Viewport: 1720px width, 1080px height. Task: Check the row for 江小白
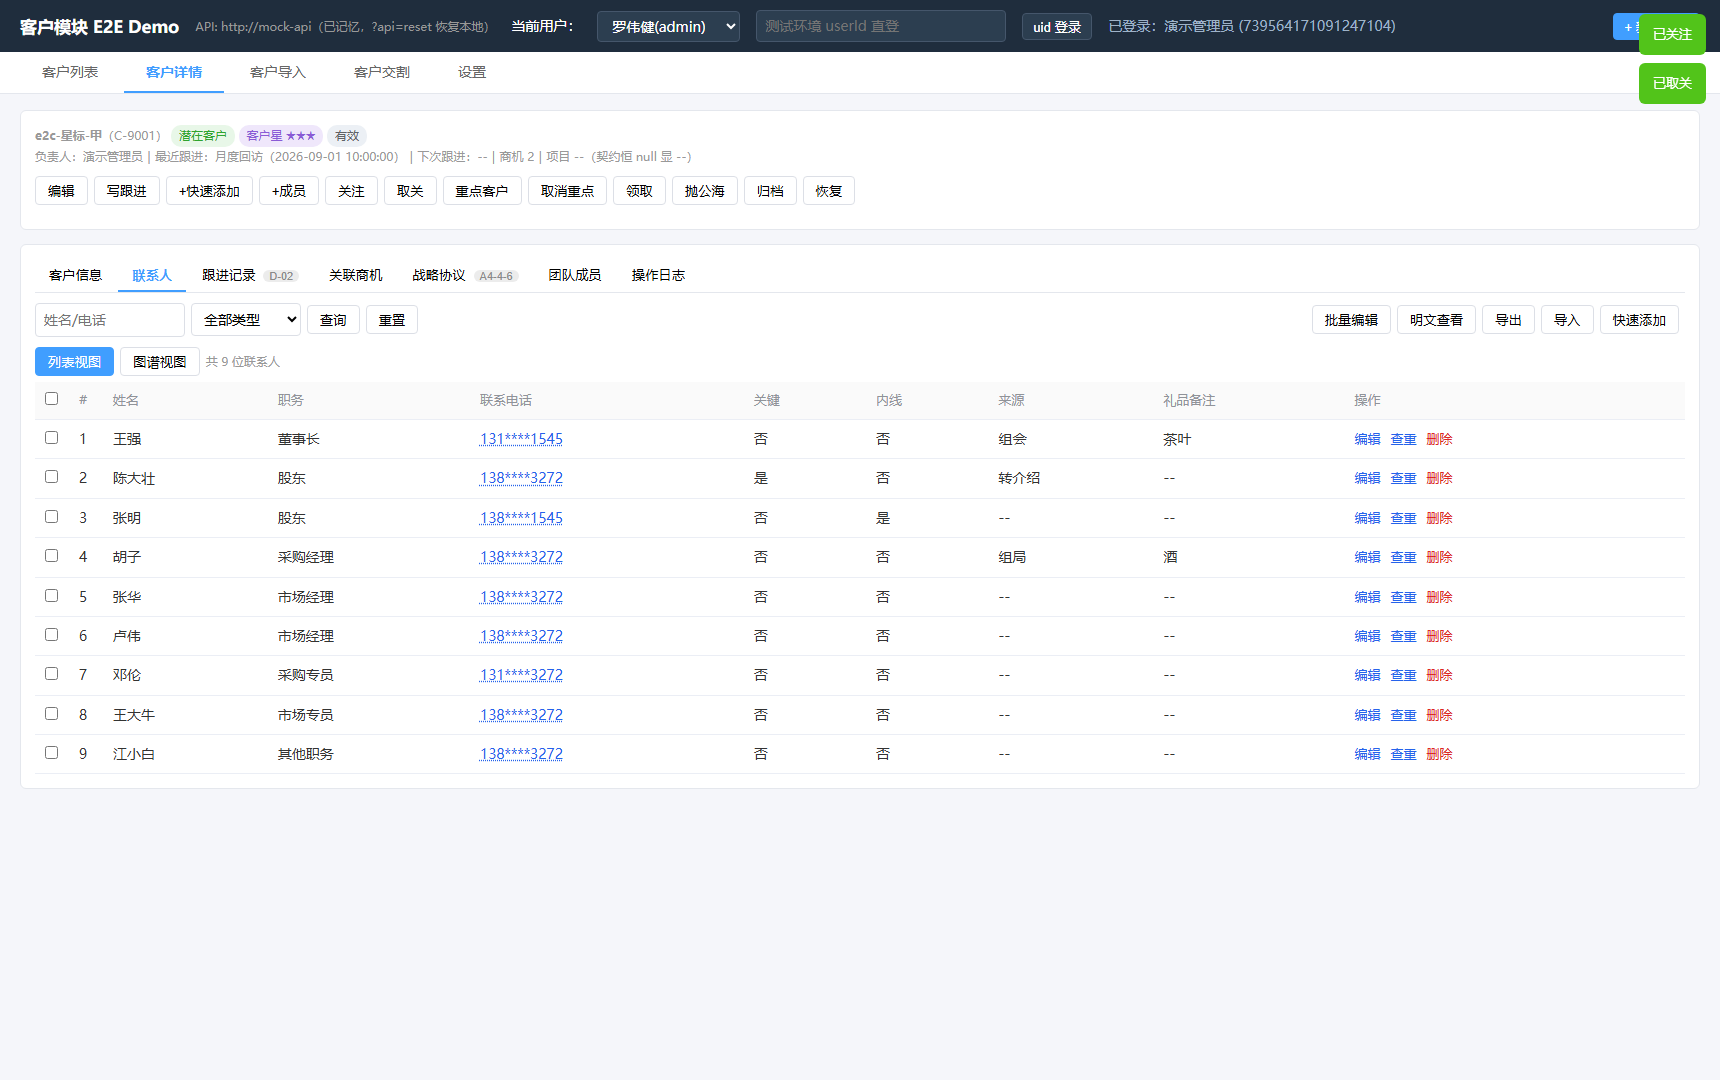pos(51,753)
